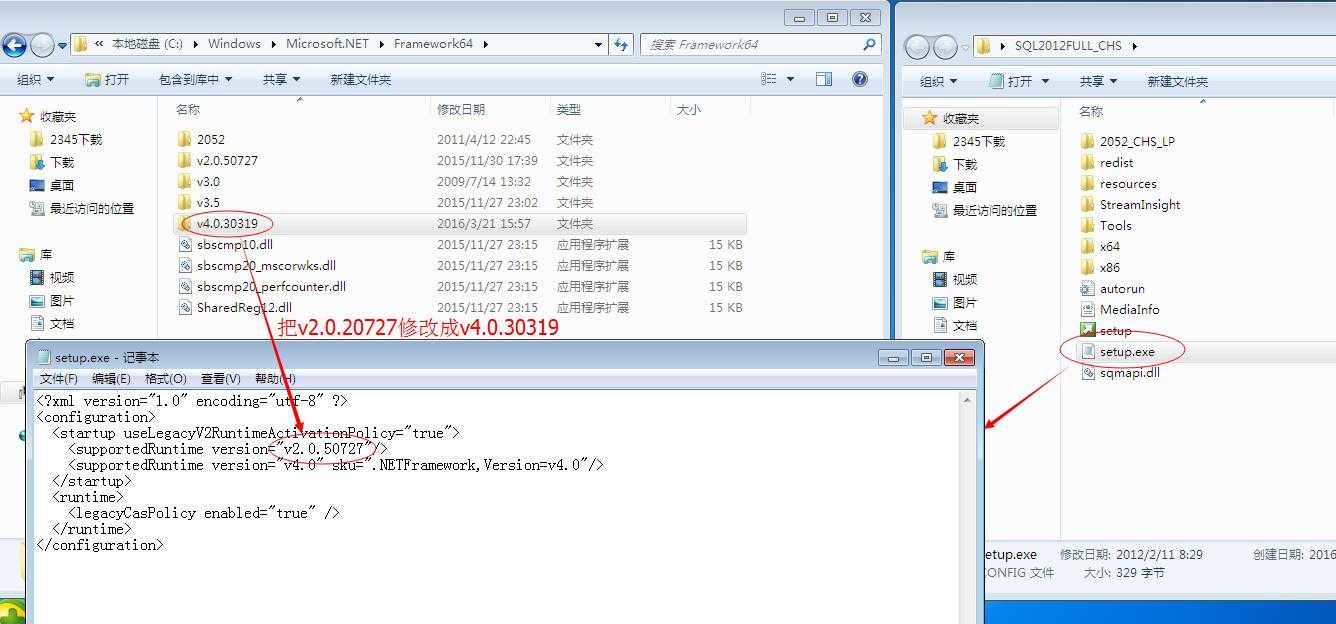Expand address bar history dropdown in Framework64
The image size is (1336, 624).
[598, 44]
